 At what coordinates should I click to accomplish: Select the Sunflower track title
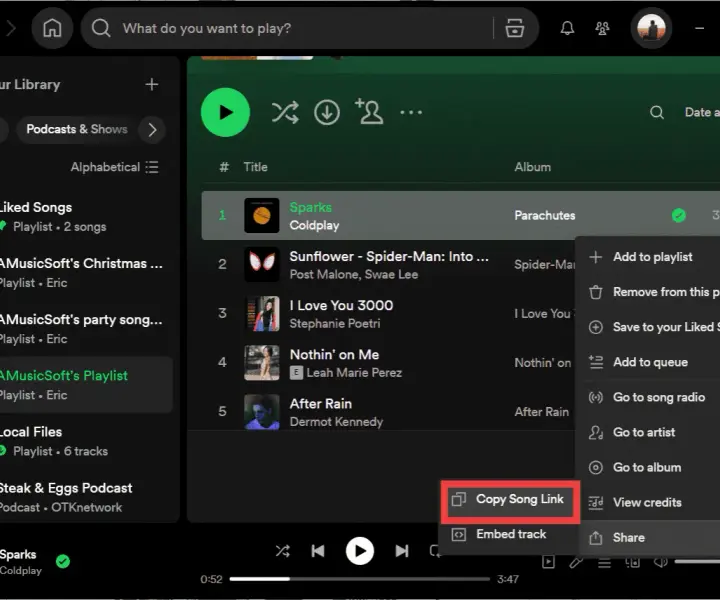pyautogui.click(x=389, y=256)
